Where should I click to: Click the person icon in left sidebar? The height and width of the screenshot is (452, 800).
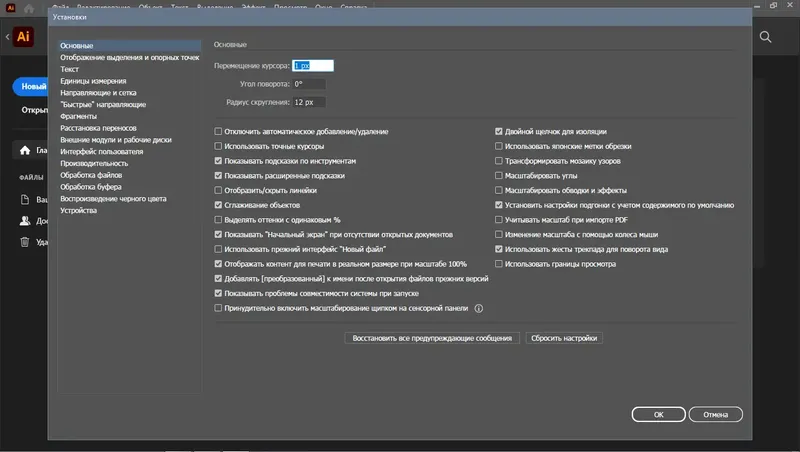24,220
